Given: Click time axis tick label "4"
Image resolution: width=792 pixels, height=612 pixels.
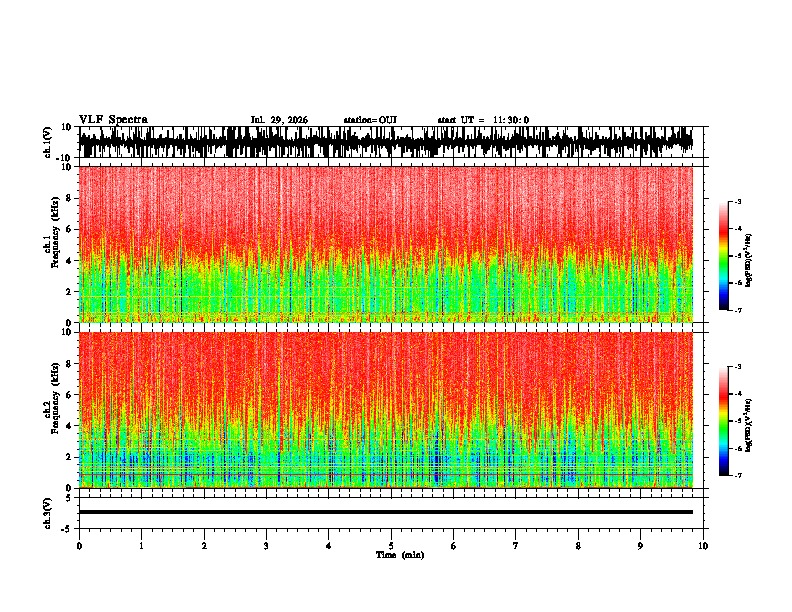Looking at the screenshot, I should coord(329,546).
